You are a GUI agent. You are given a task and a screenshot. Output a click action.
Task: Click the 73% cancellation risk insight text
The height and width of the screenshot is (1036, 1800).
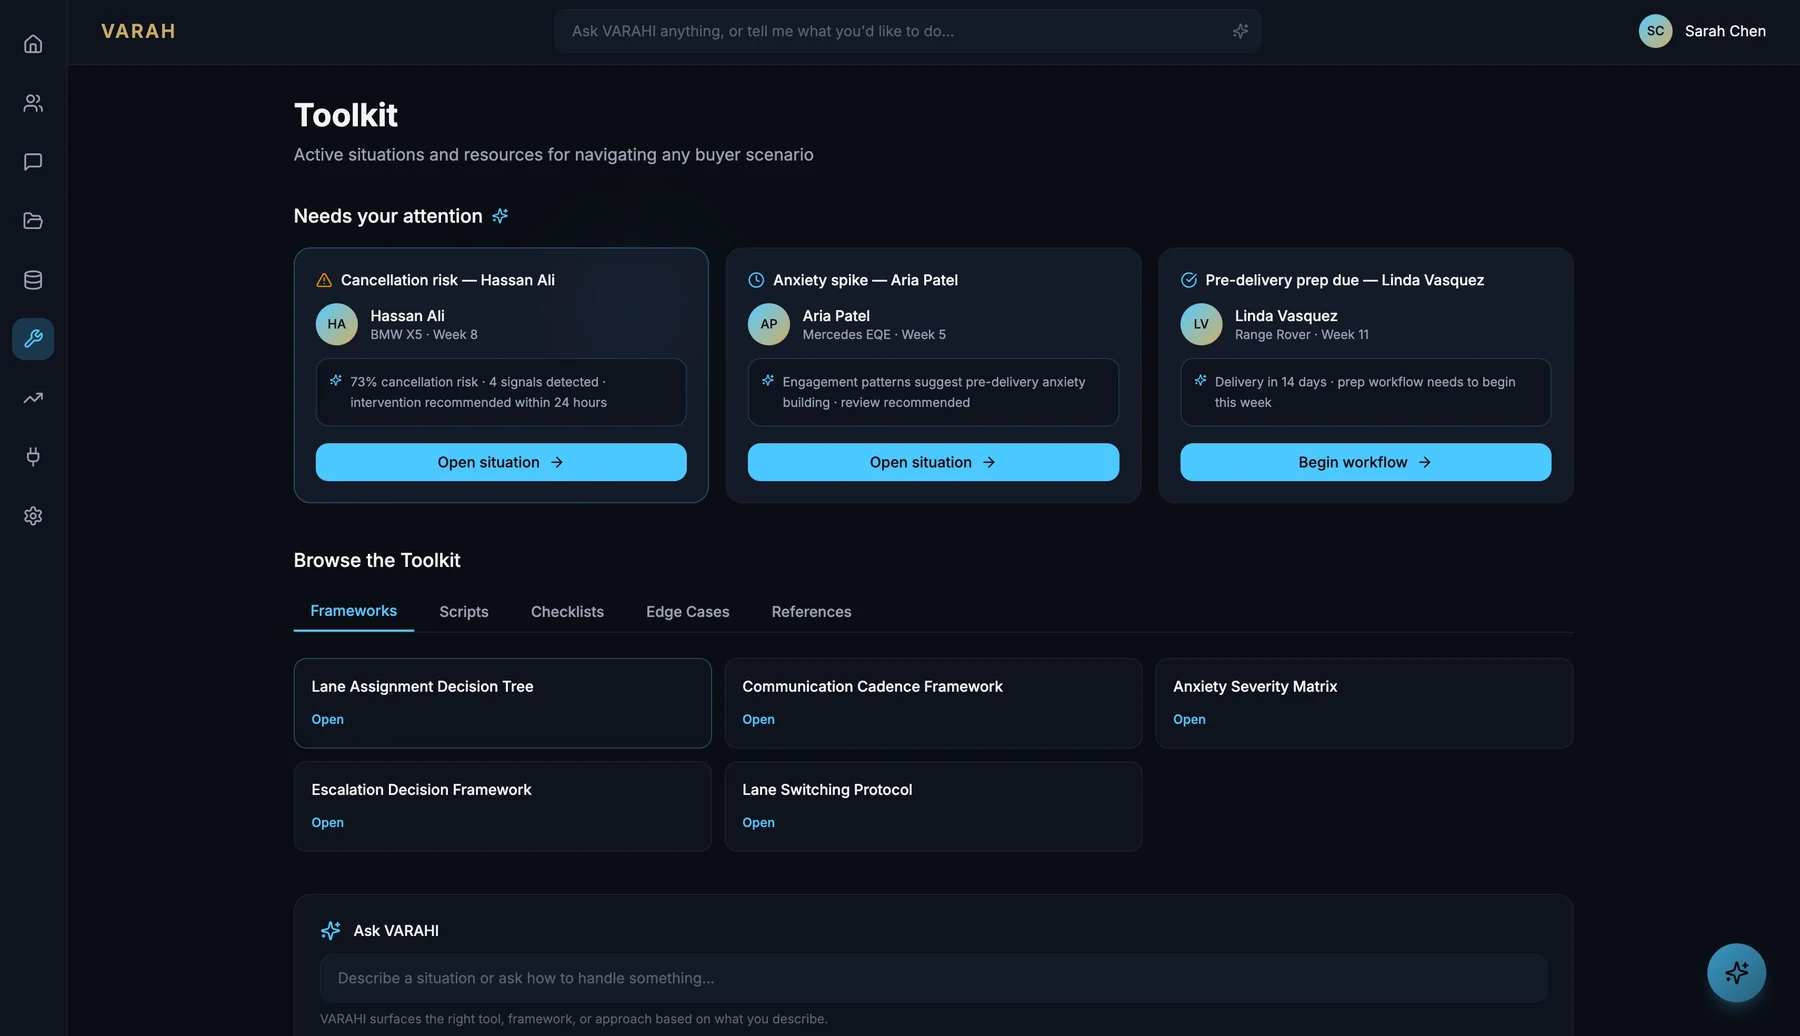478,392
